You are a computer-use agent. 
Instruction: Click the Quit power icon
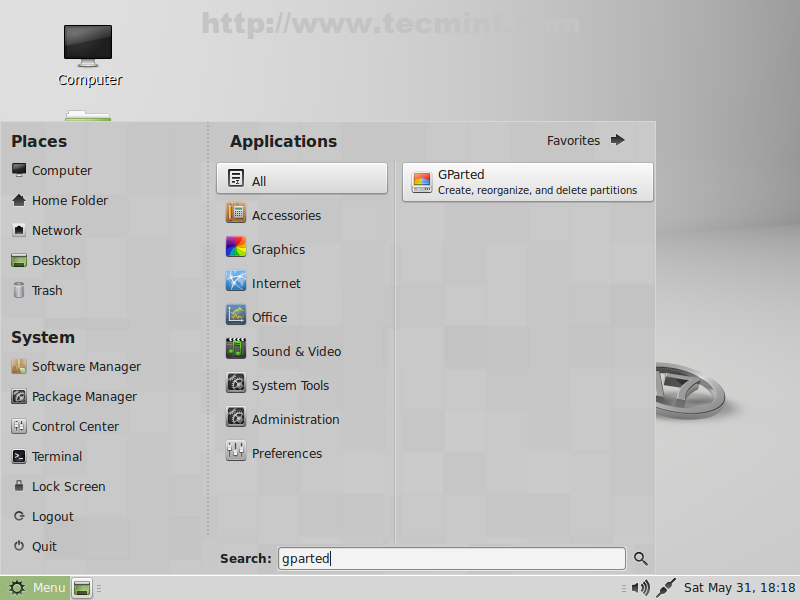tap(19, 546)
